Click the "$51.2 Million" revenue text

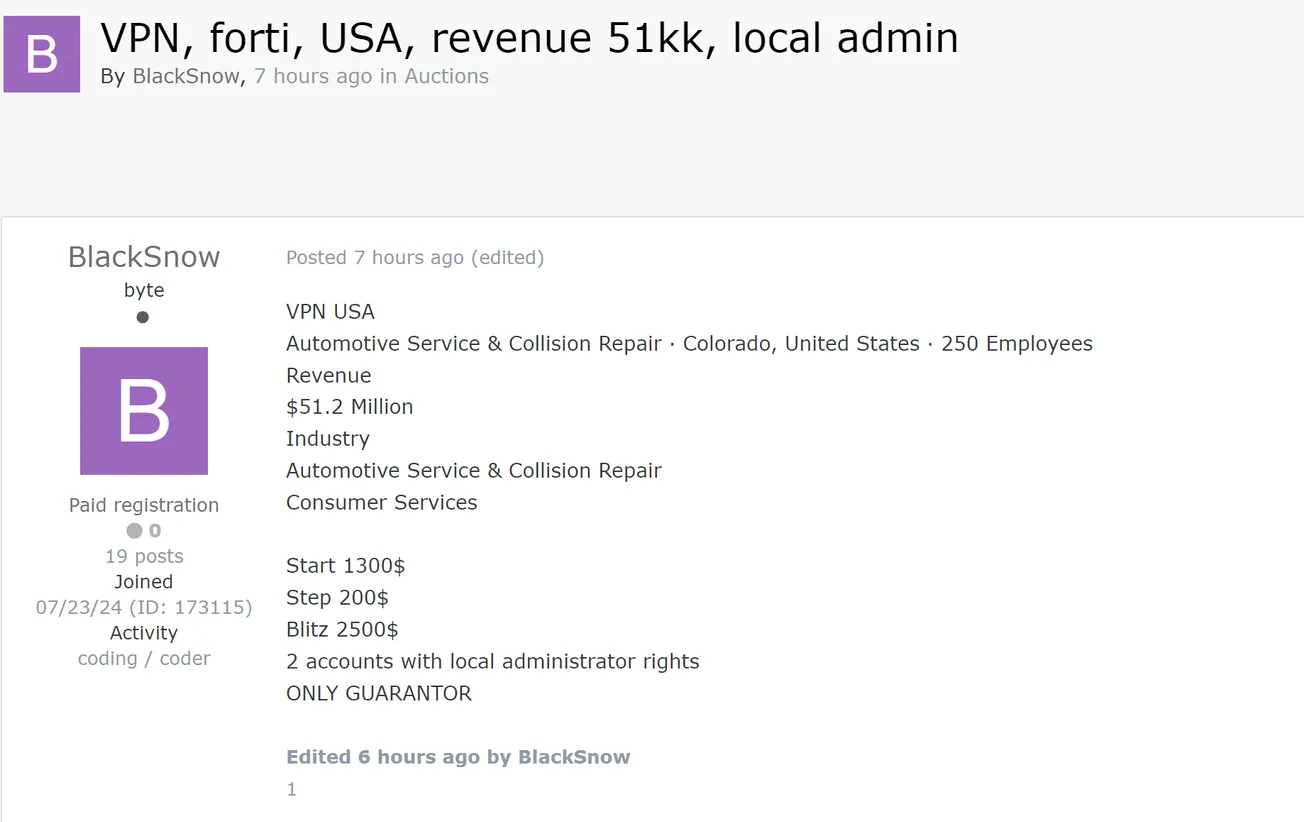(x=349, y=407)
